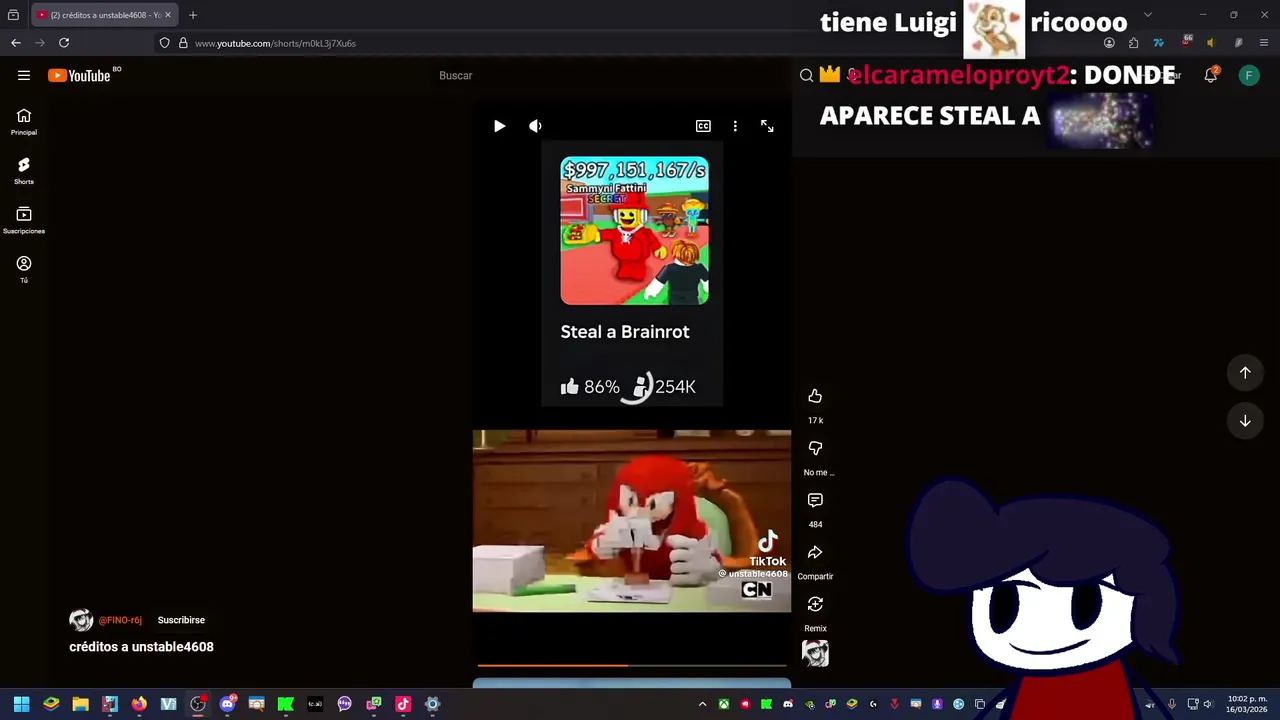1280x720 pixels.
Task: Open the browser extensions puzzle icon
Action: point(1133,43)
